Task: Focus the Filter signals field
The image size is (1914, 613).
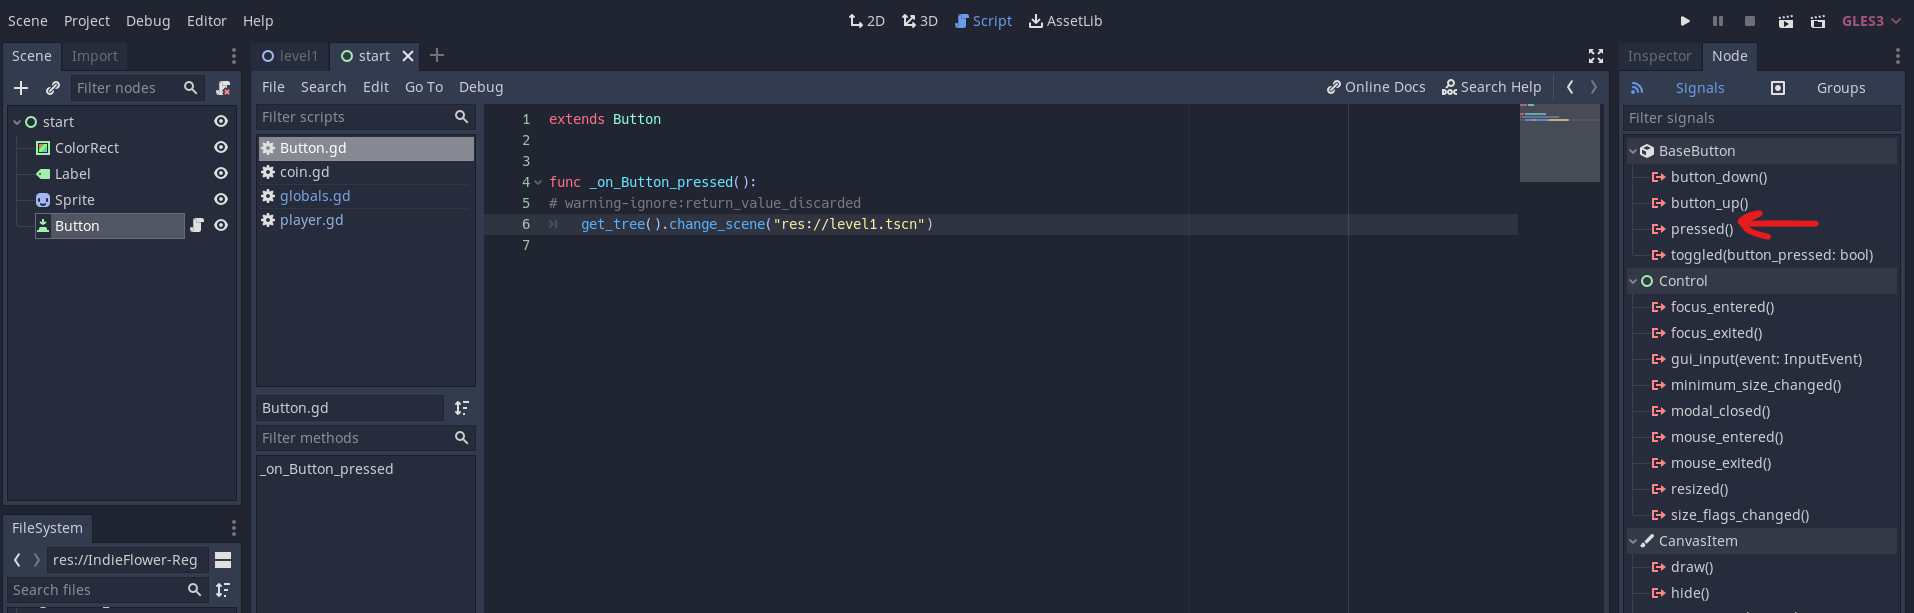Action: [x=1761, y=118]
